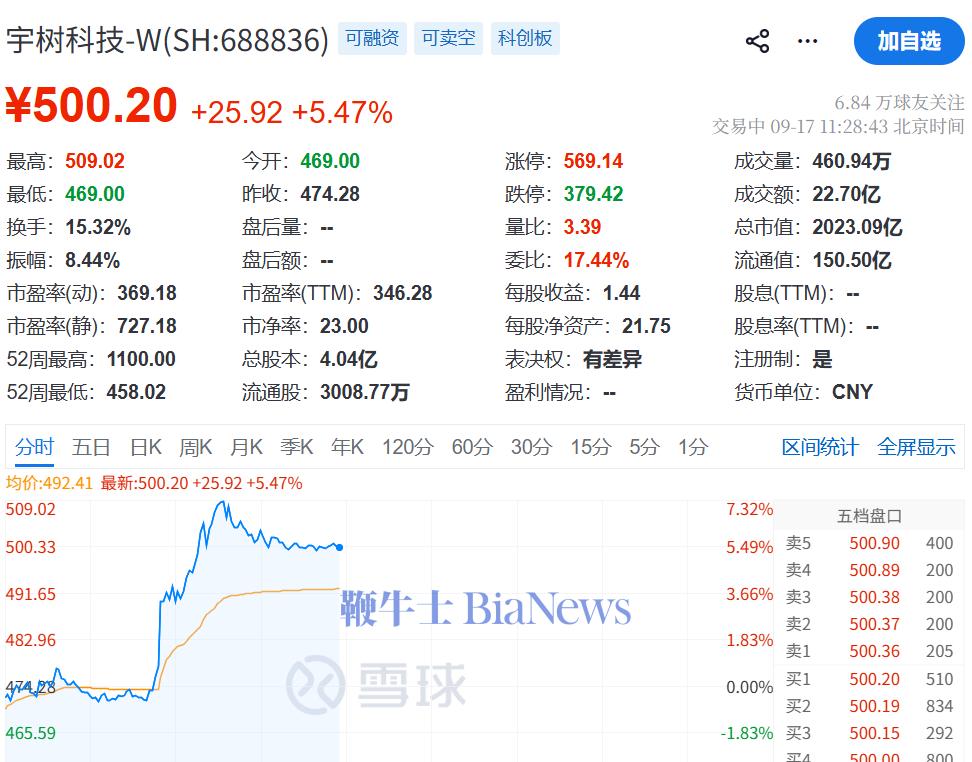Click the 量比 3.39 value
This screenshot has width=972, height=762.
[582, 227]
